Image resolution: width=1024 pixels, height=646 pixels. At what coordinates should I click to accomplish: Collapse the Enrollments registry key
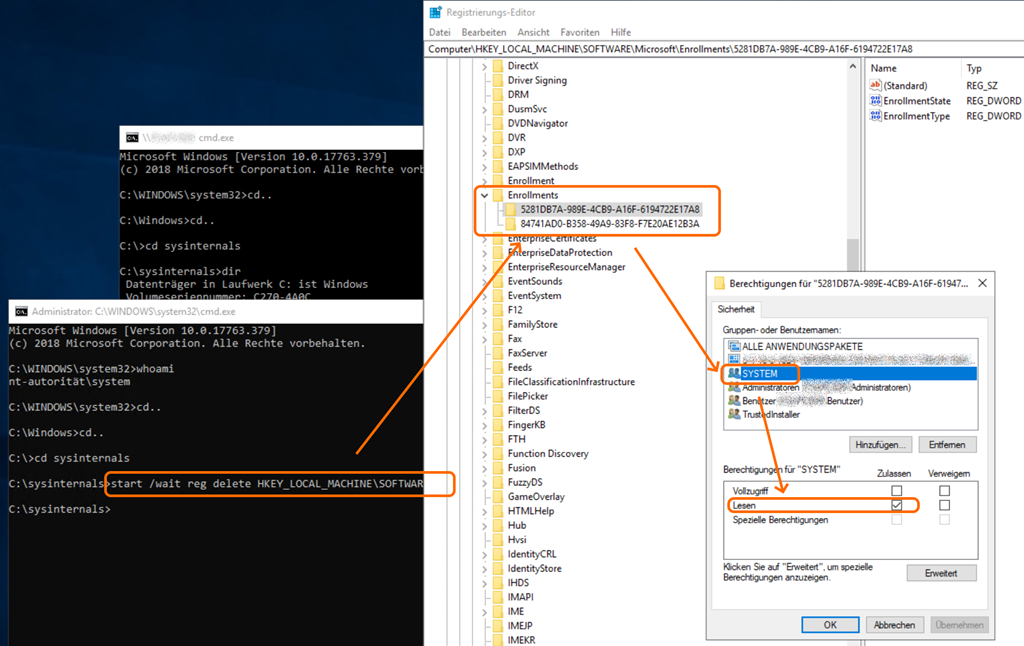tap(485, 195)
